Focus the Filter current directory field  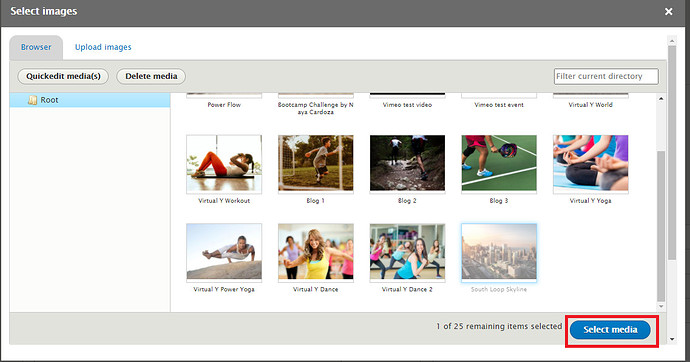pos(606,76)
